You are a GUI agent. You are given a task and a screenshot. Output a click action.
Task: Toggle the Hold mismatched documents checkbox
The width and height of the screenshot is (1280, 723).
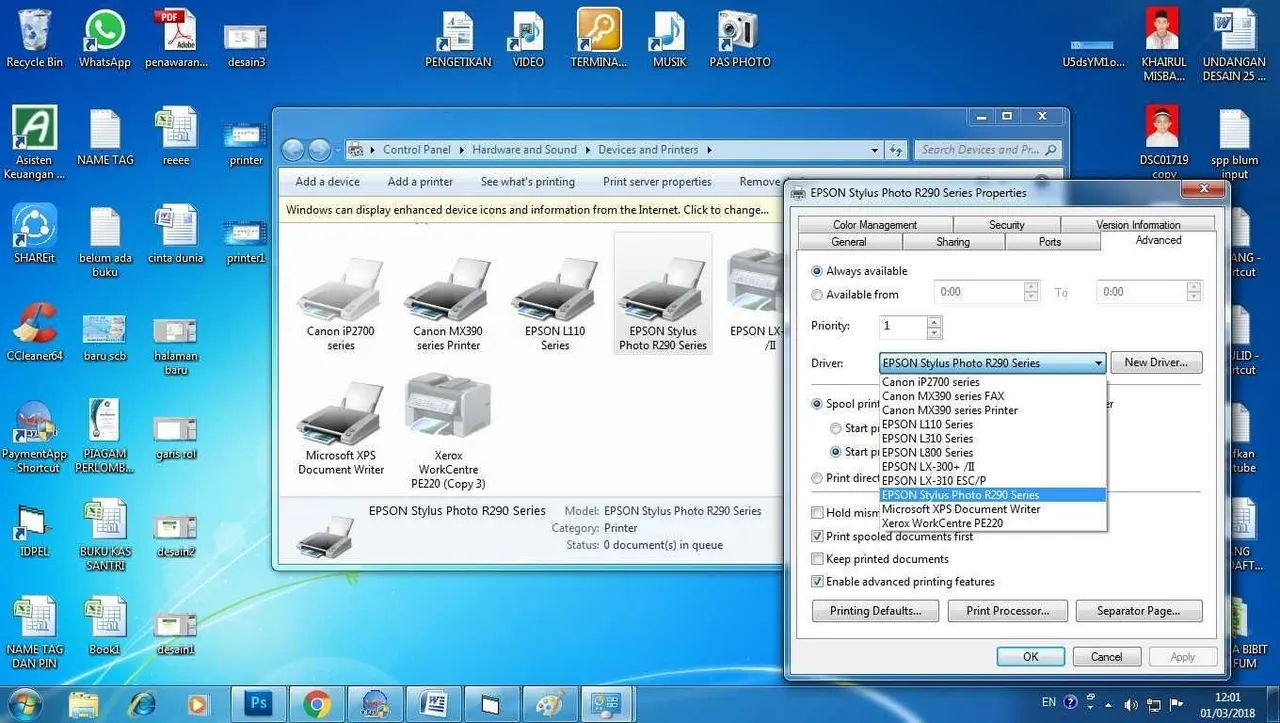tap(817, 513)
